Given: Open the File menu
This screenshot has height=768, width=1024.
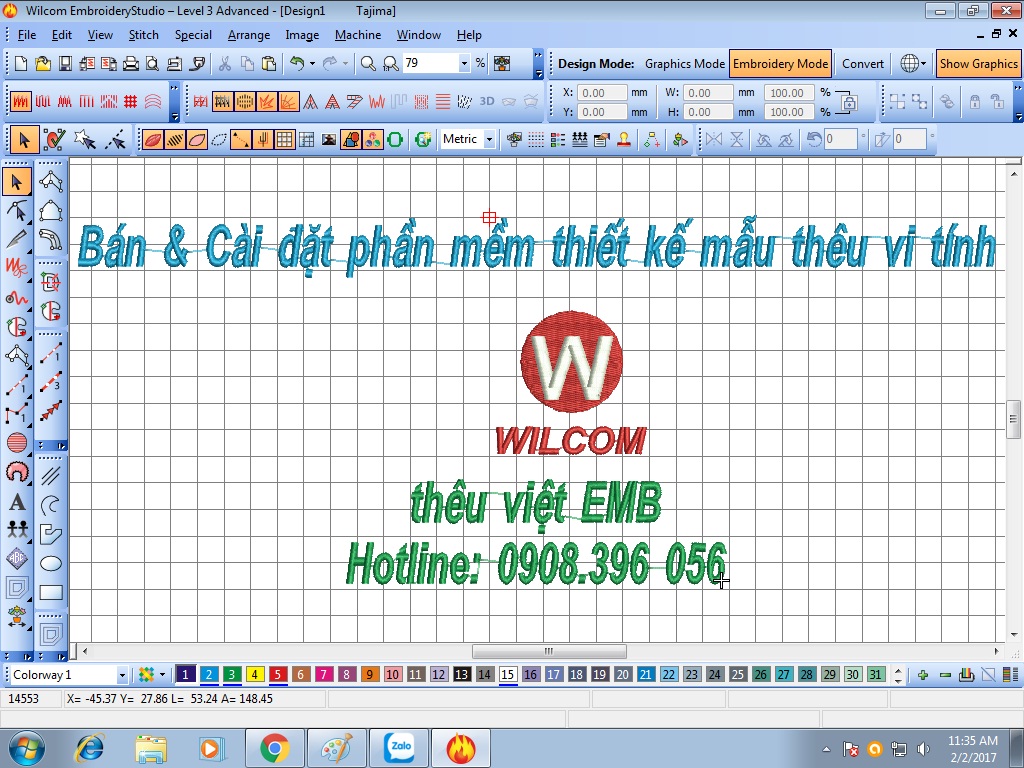Looking at the screenshot, I should click(27, 35).
